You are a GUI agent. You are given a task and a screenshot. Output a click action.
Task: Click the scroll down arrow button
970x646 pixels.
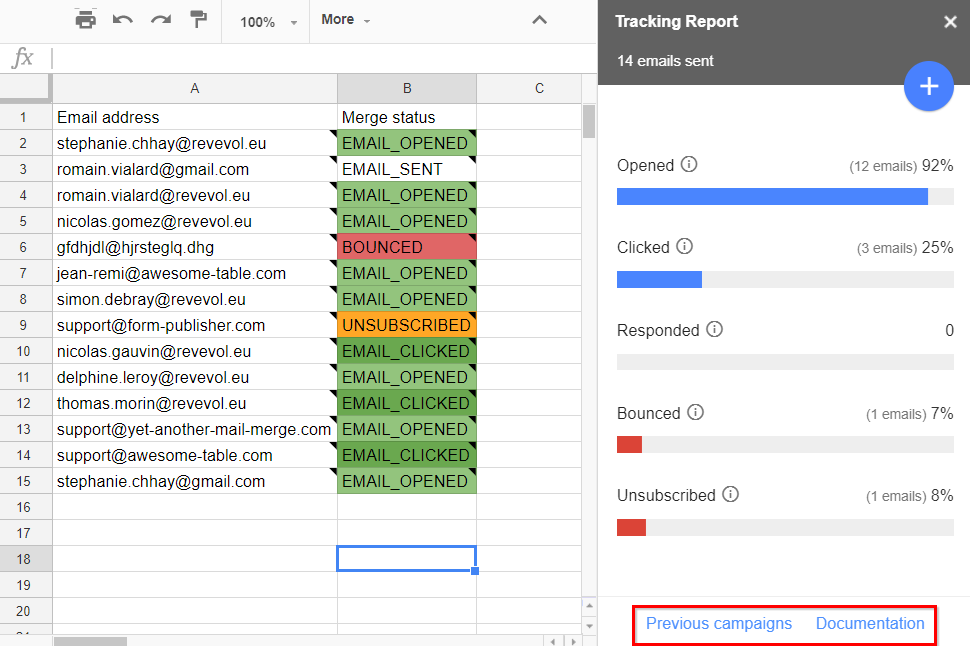[x=589, y=626]
